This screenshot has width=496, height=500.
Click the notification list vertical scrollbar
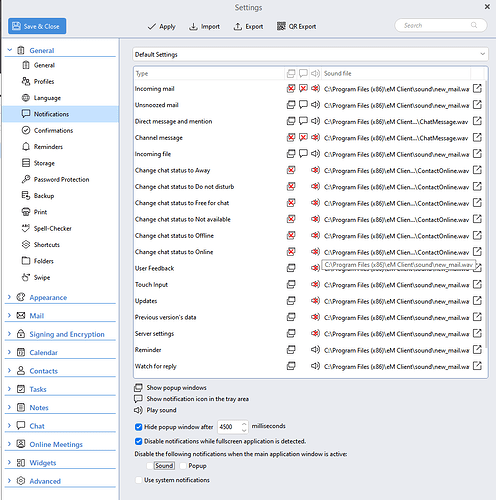tap(486, 213)
